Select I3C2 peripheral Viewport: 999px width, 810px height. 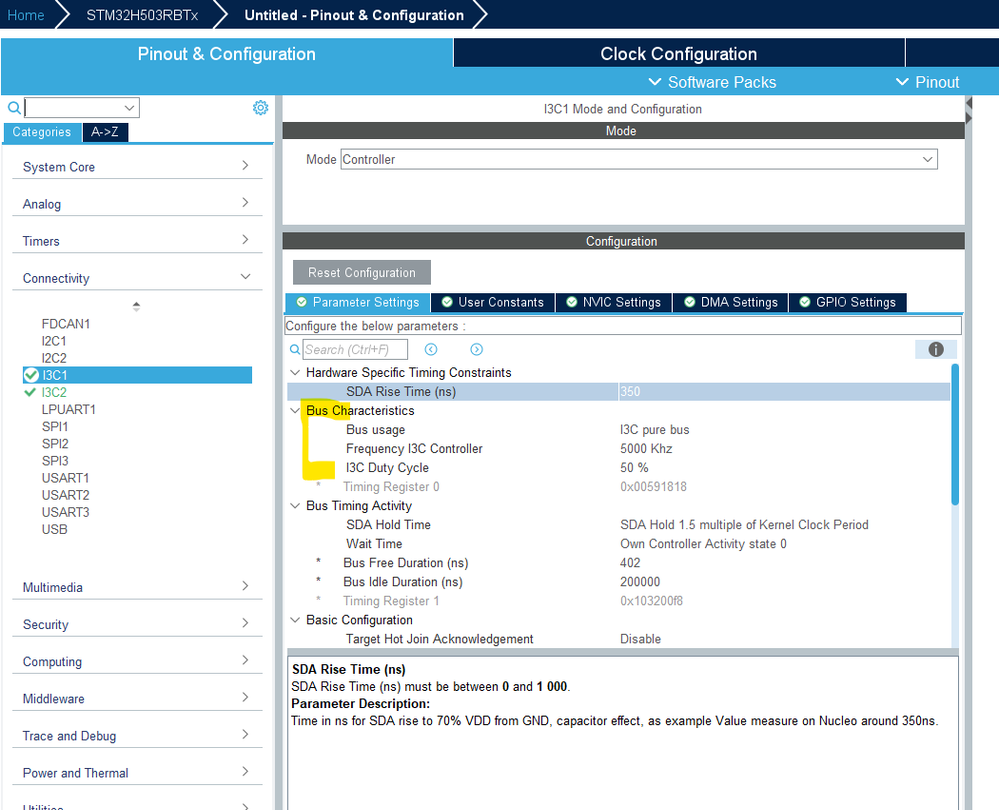tap(54, 393)
